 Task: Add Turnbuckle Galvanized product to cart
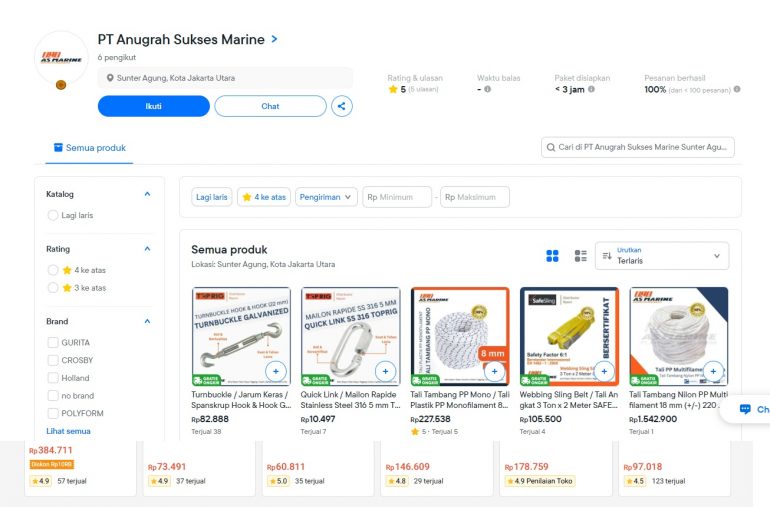click(276, 371)
